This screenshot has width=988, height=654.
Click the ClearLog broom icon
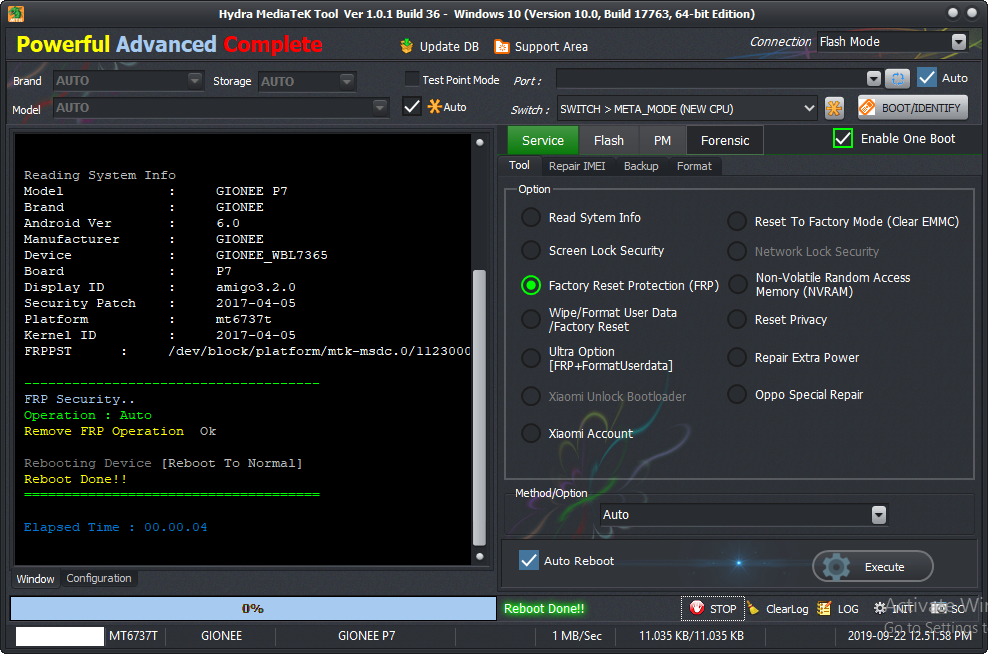pos(753,608)
